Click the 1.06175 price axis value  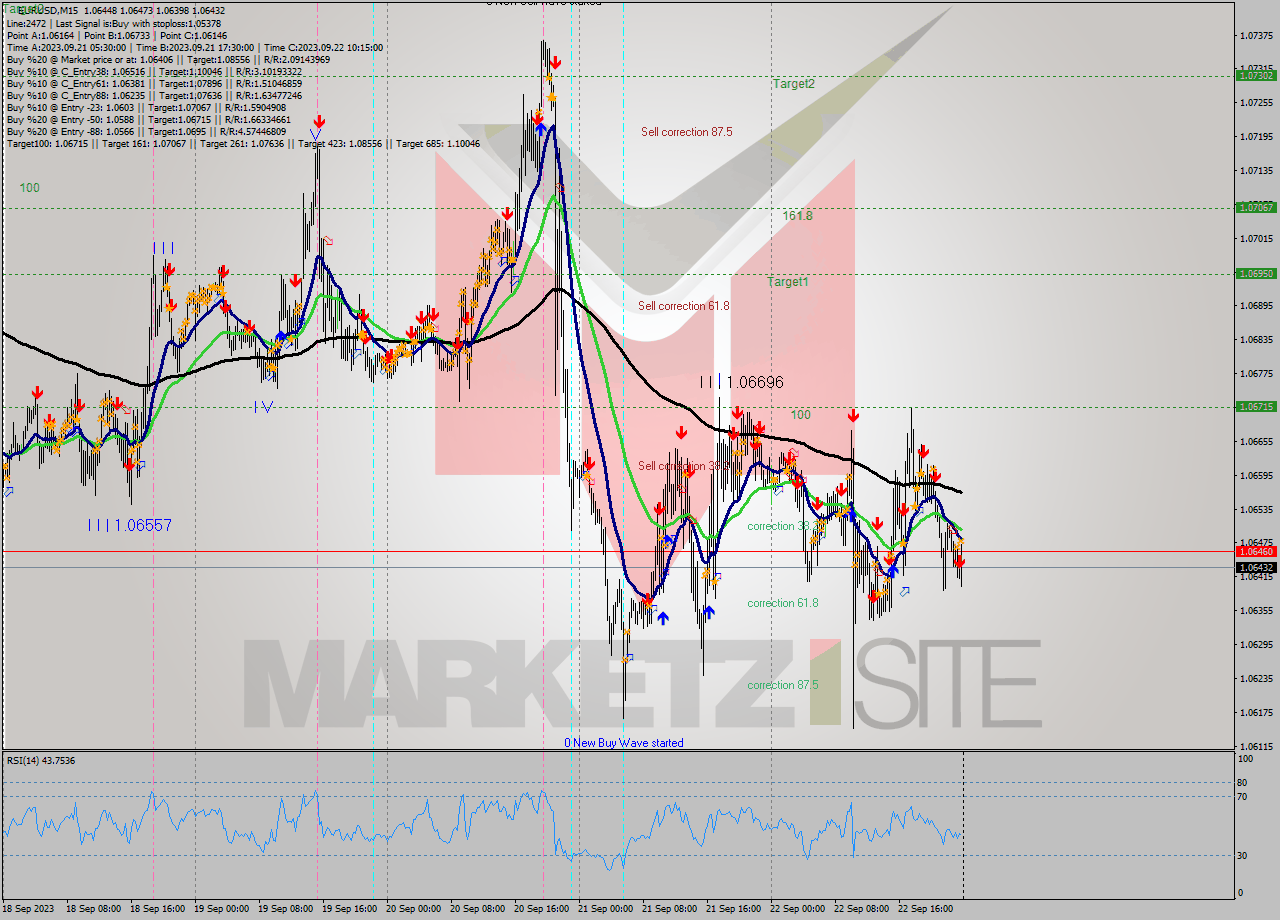point(1255,712)
